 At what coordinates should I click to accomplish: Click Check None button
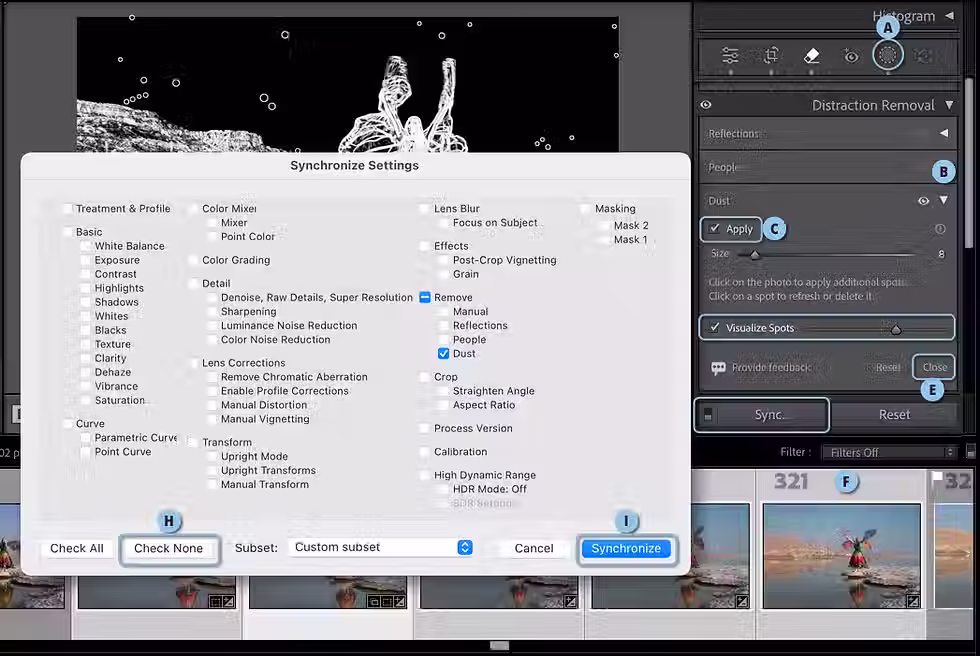169,549
